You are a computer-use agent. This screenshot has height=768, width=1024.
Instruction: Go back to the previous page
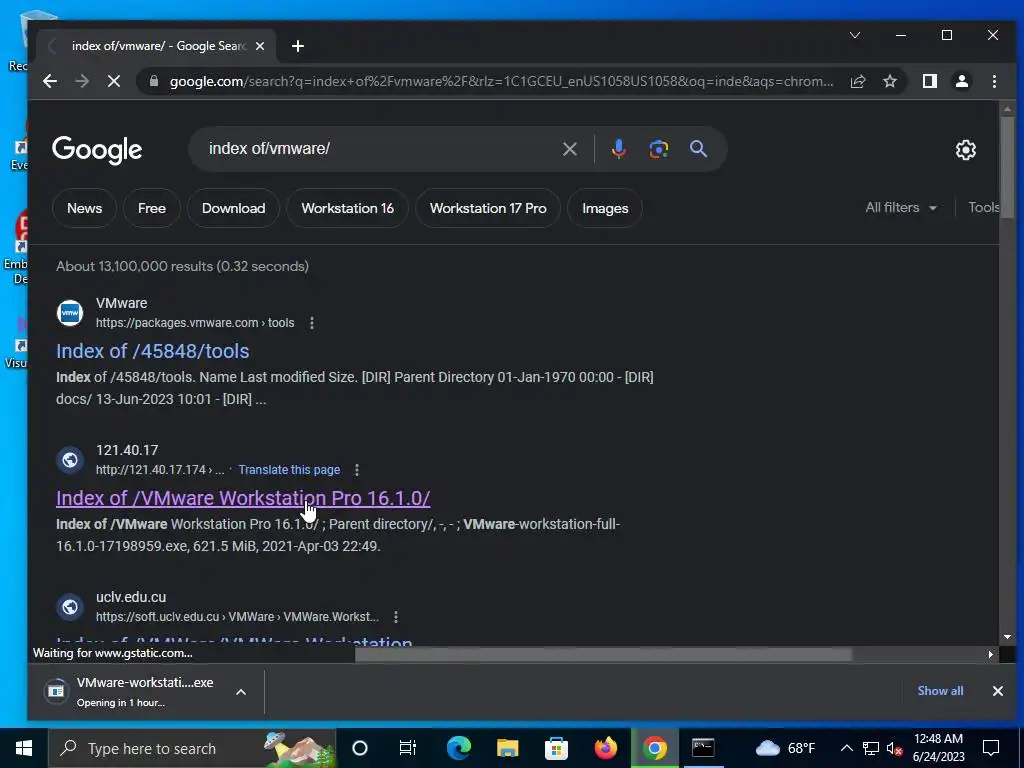click(x=50, y=81)
